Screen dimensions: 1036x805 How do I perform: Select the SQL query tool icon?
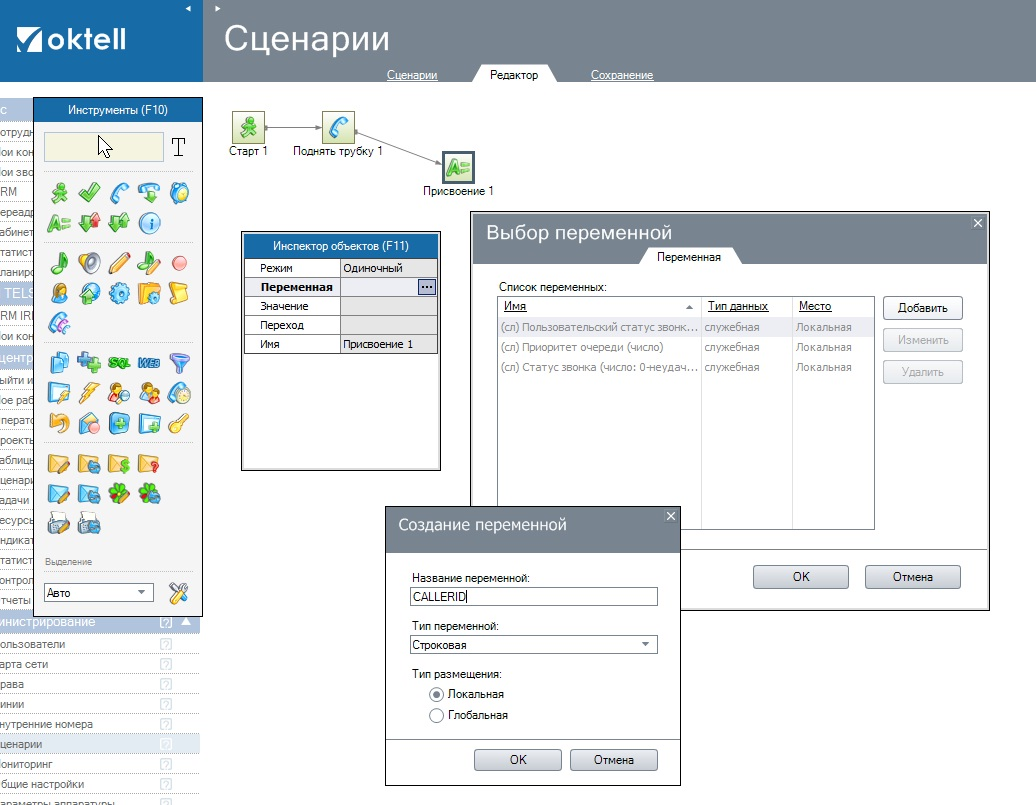[x=120, y=363]
